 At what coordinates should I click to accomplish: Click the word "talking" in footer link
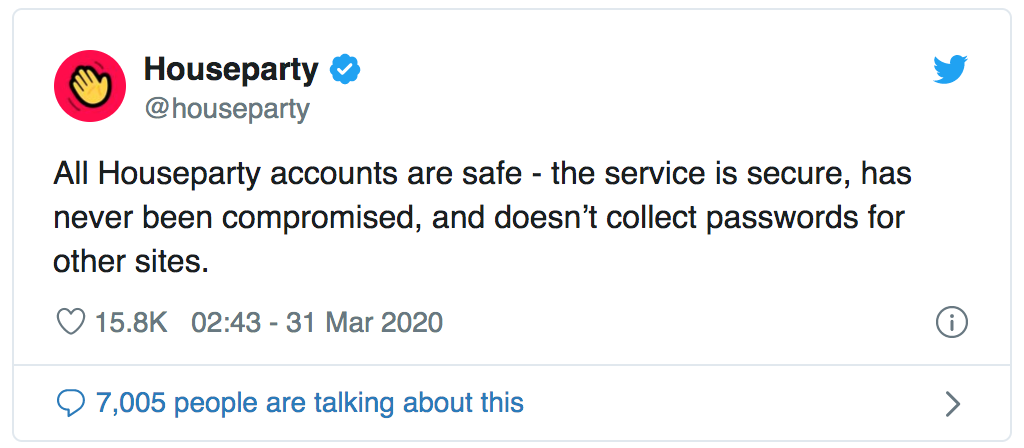point(353,404)
